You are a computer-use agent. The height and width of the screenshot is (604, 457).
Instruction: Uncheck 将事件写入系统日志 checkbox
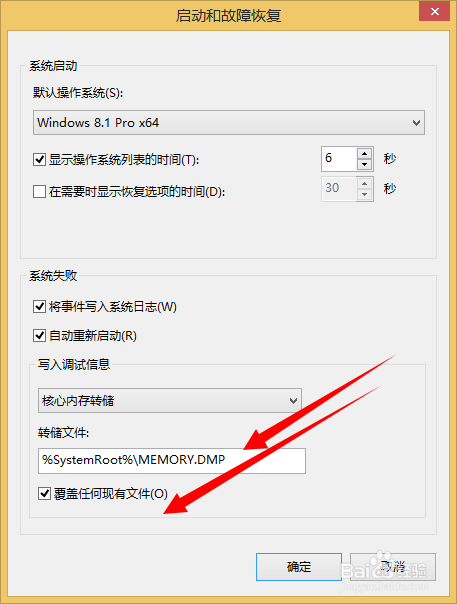click(x=39, y=307)
